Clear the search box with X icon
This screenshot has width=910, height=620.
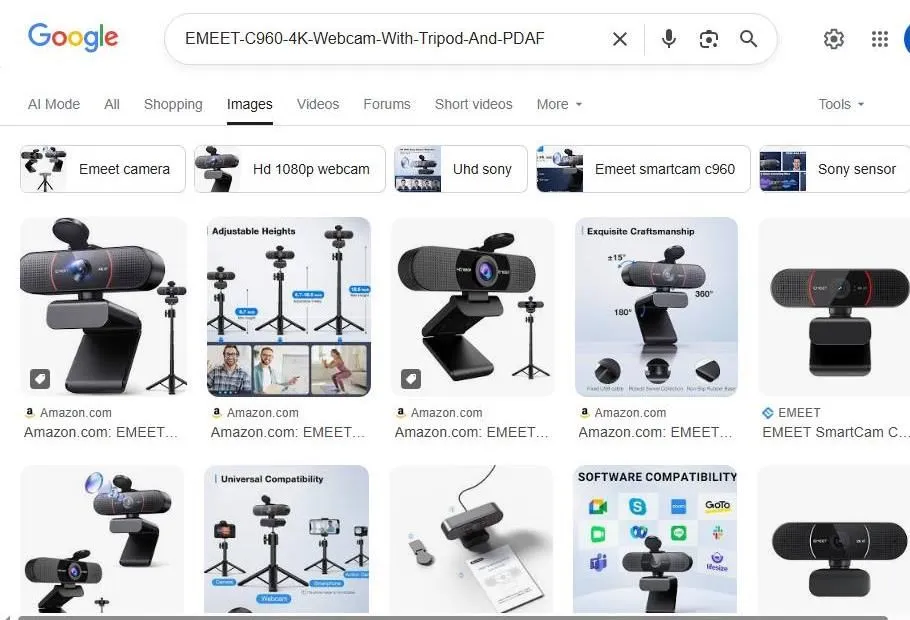click(x=620, y=39)
